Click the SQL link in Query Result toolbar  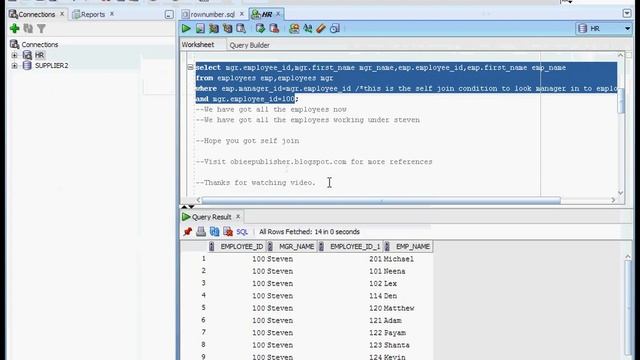(x=242, y=231)
